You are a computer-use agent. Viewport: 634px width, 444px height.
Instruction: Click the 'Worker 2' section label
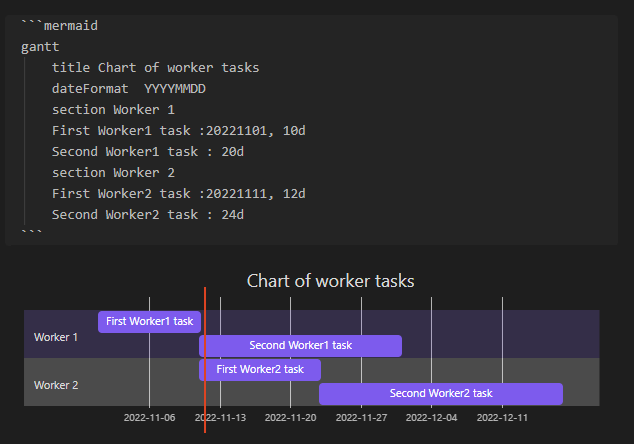point(56,385)
